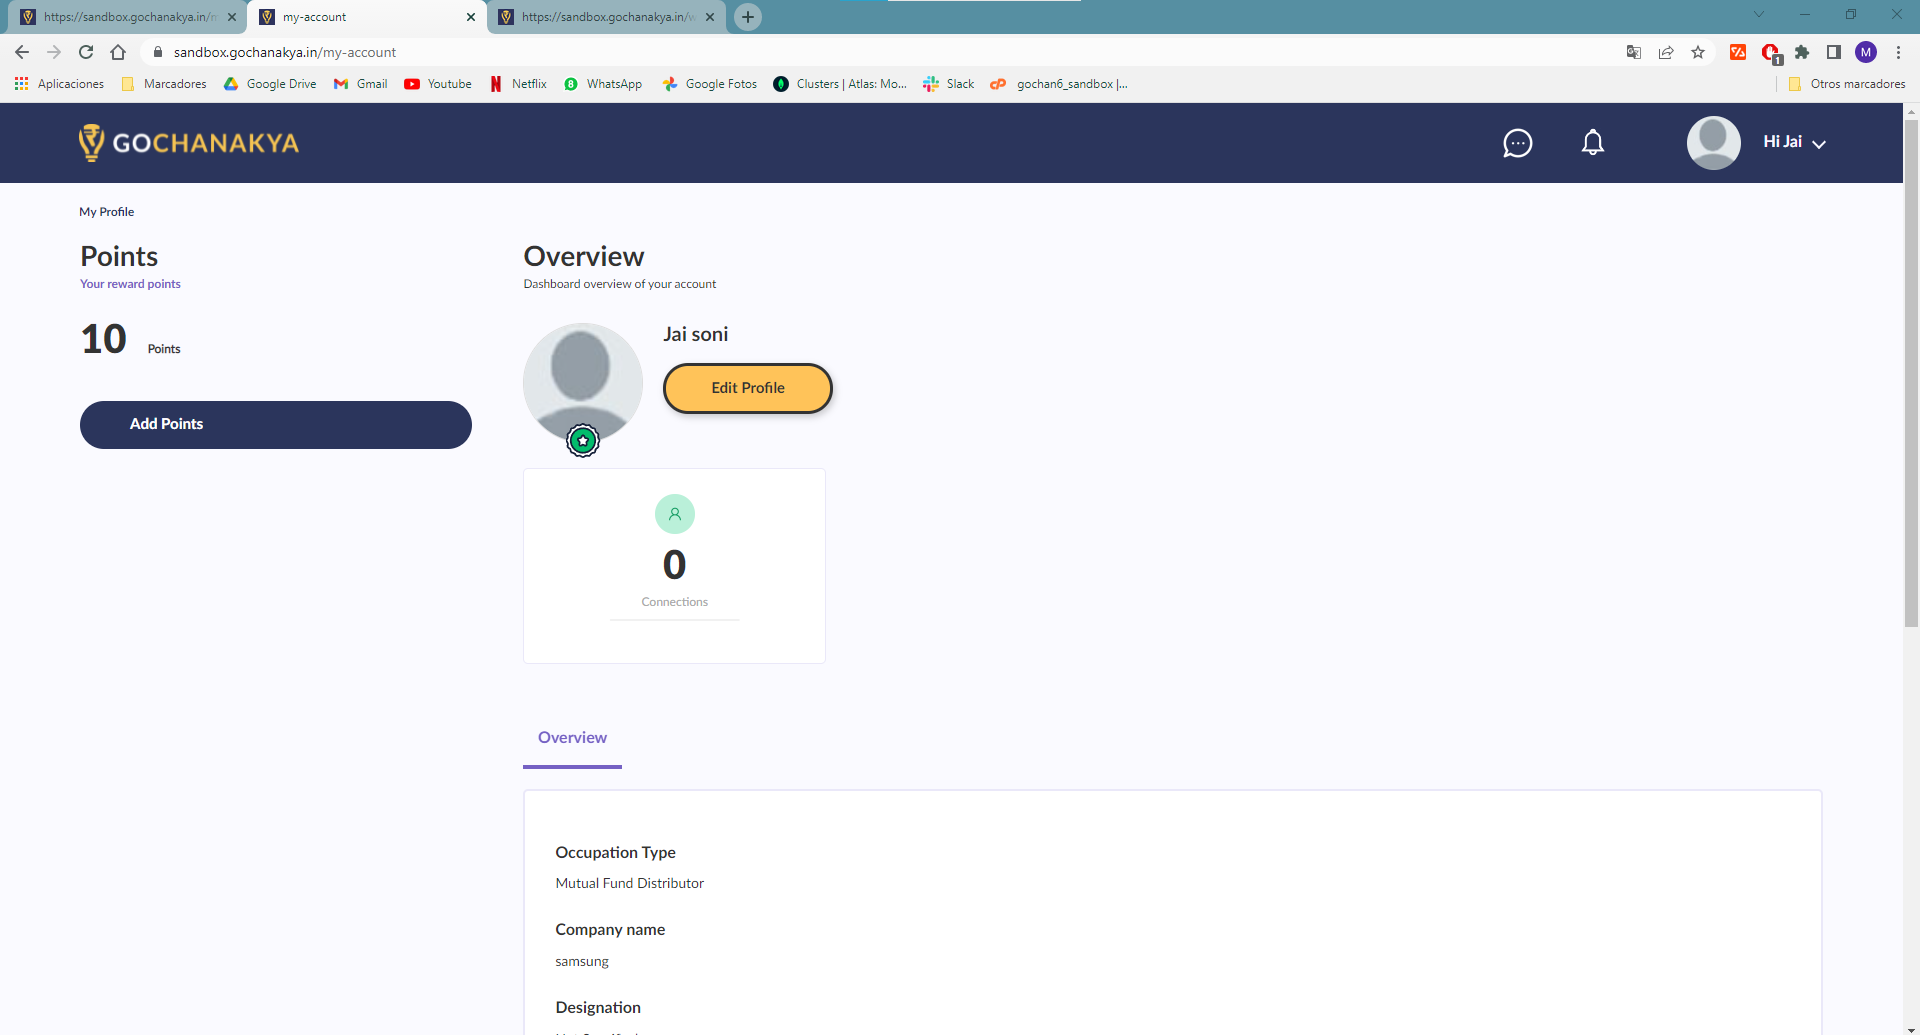
Task: Open Chrome three-dot menu
Action: click(x=1898, y=52)
